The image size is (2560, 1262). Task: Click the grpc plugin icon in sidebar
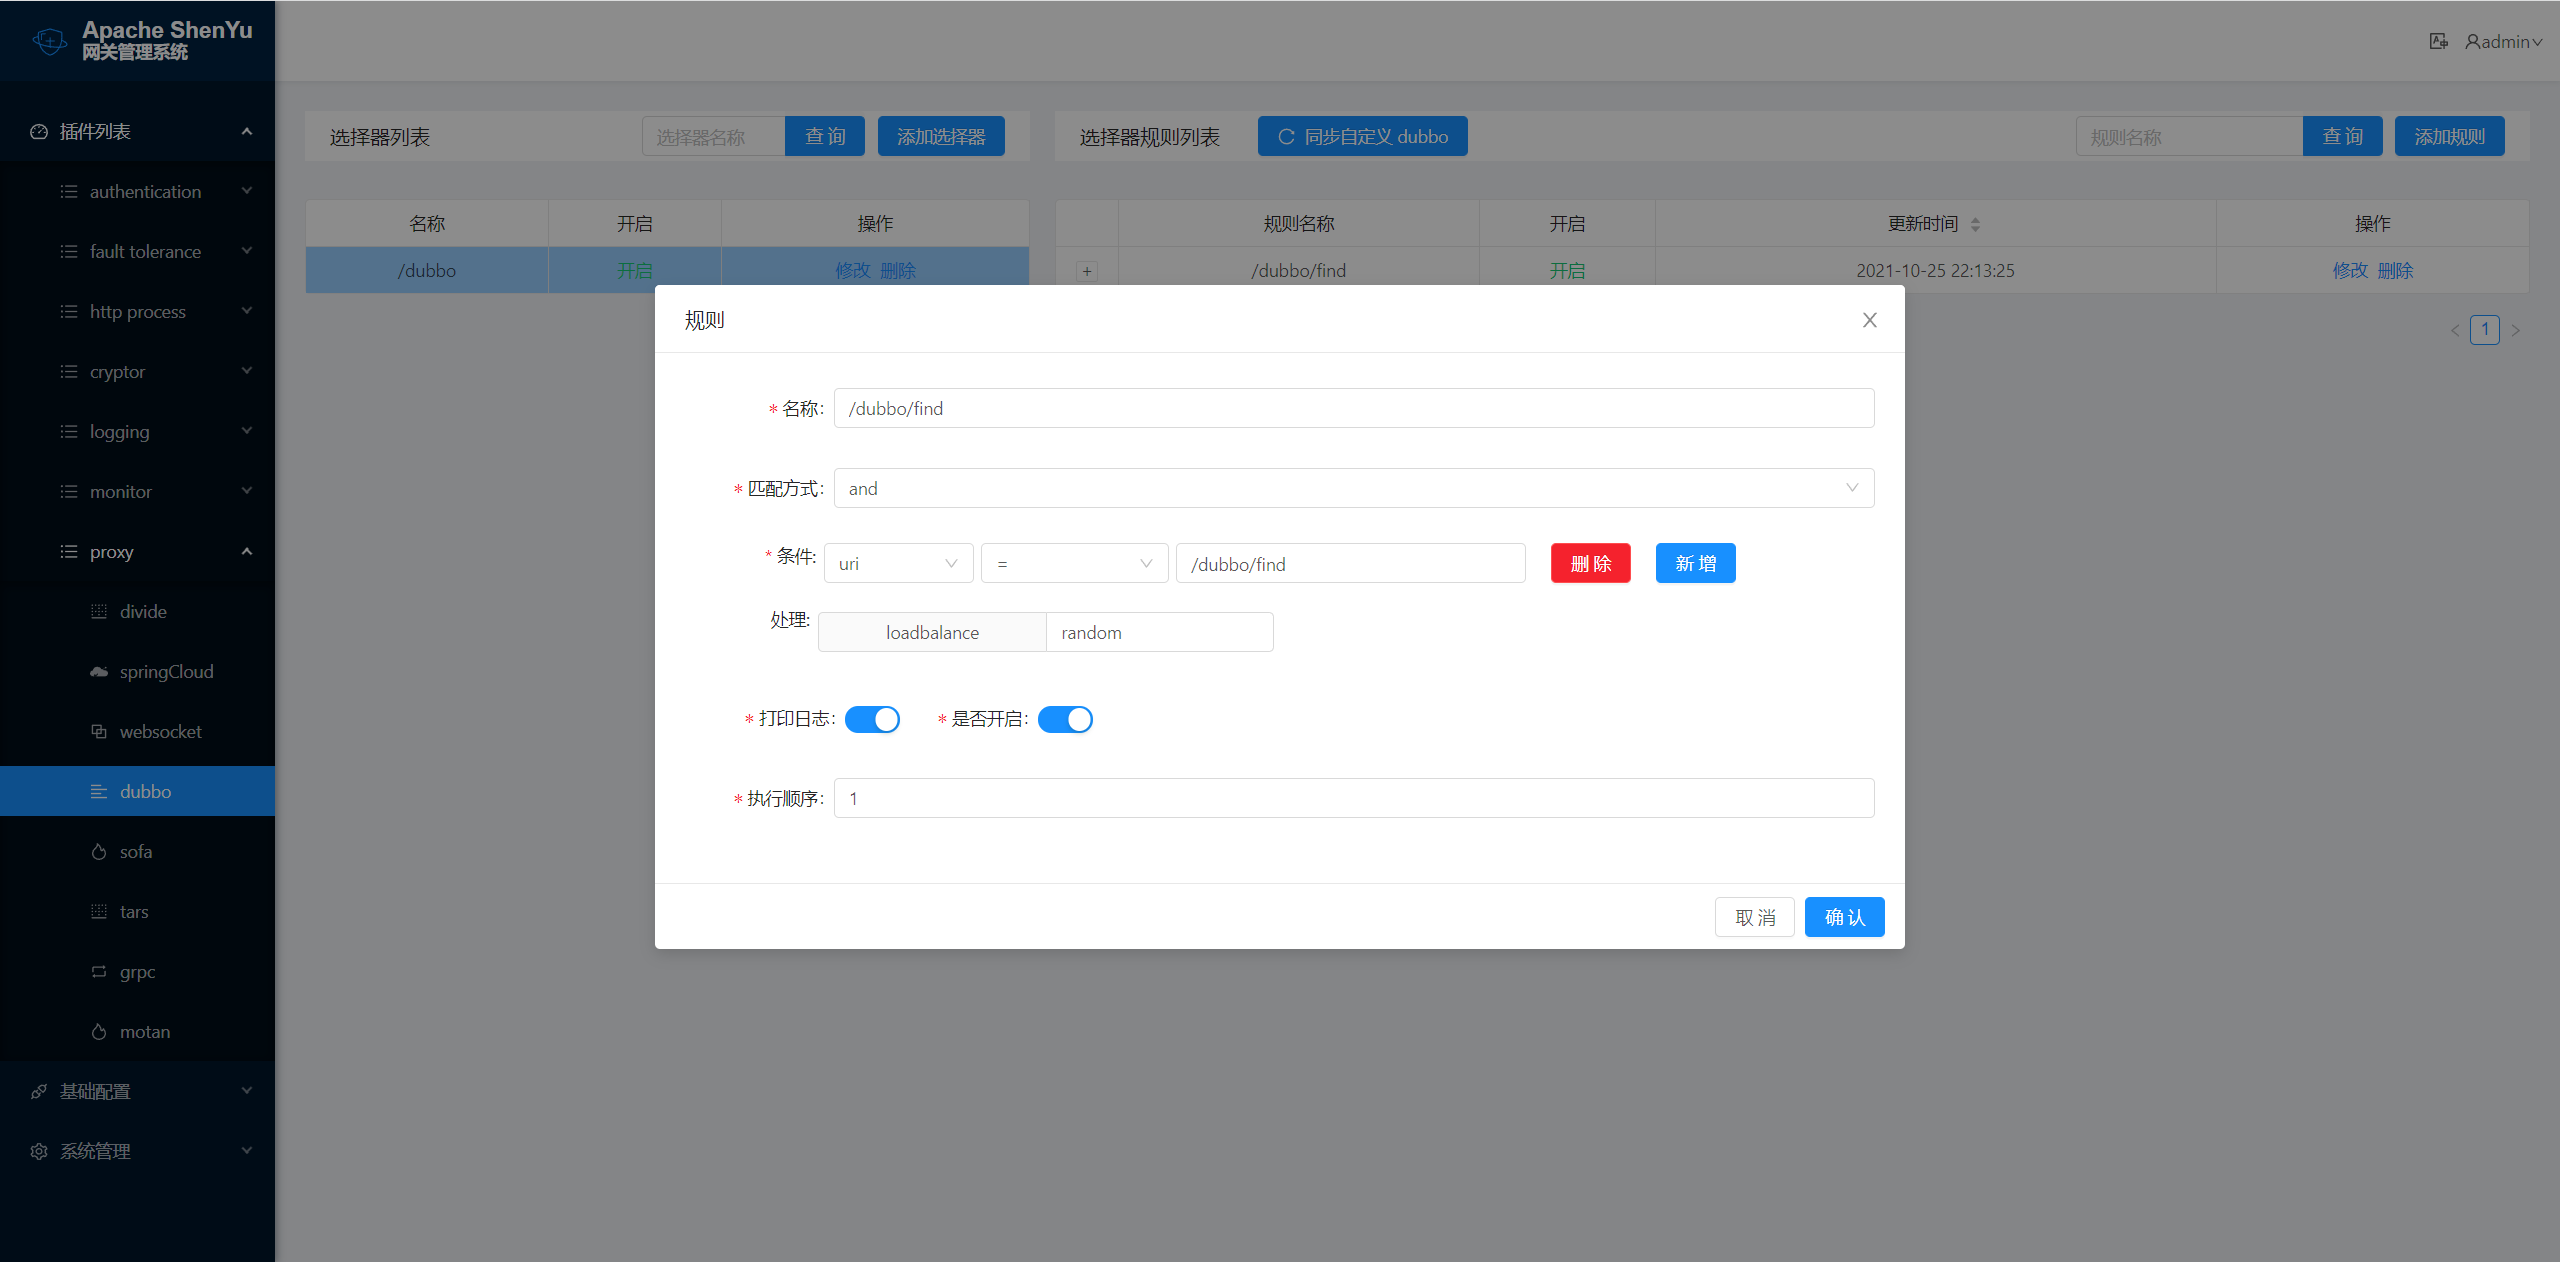[x=99, y=971]
